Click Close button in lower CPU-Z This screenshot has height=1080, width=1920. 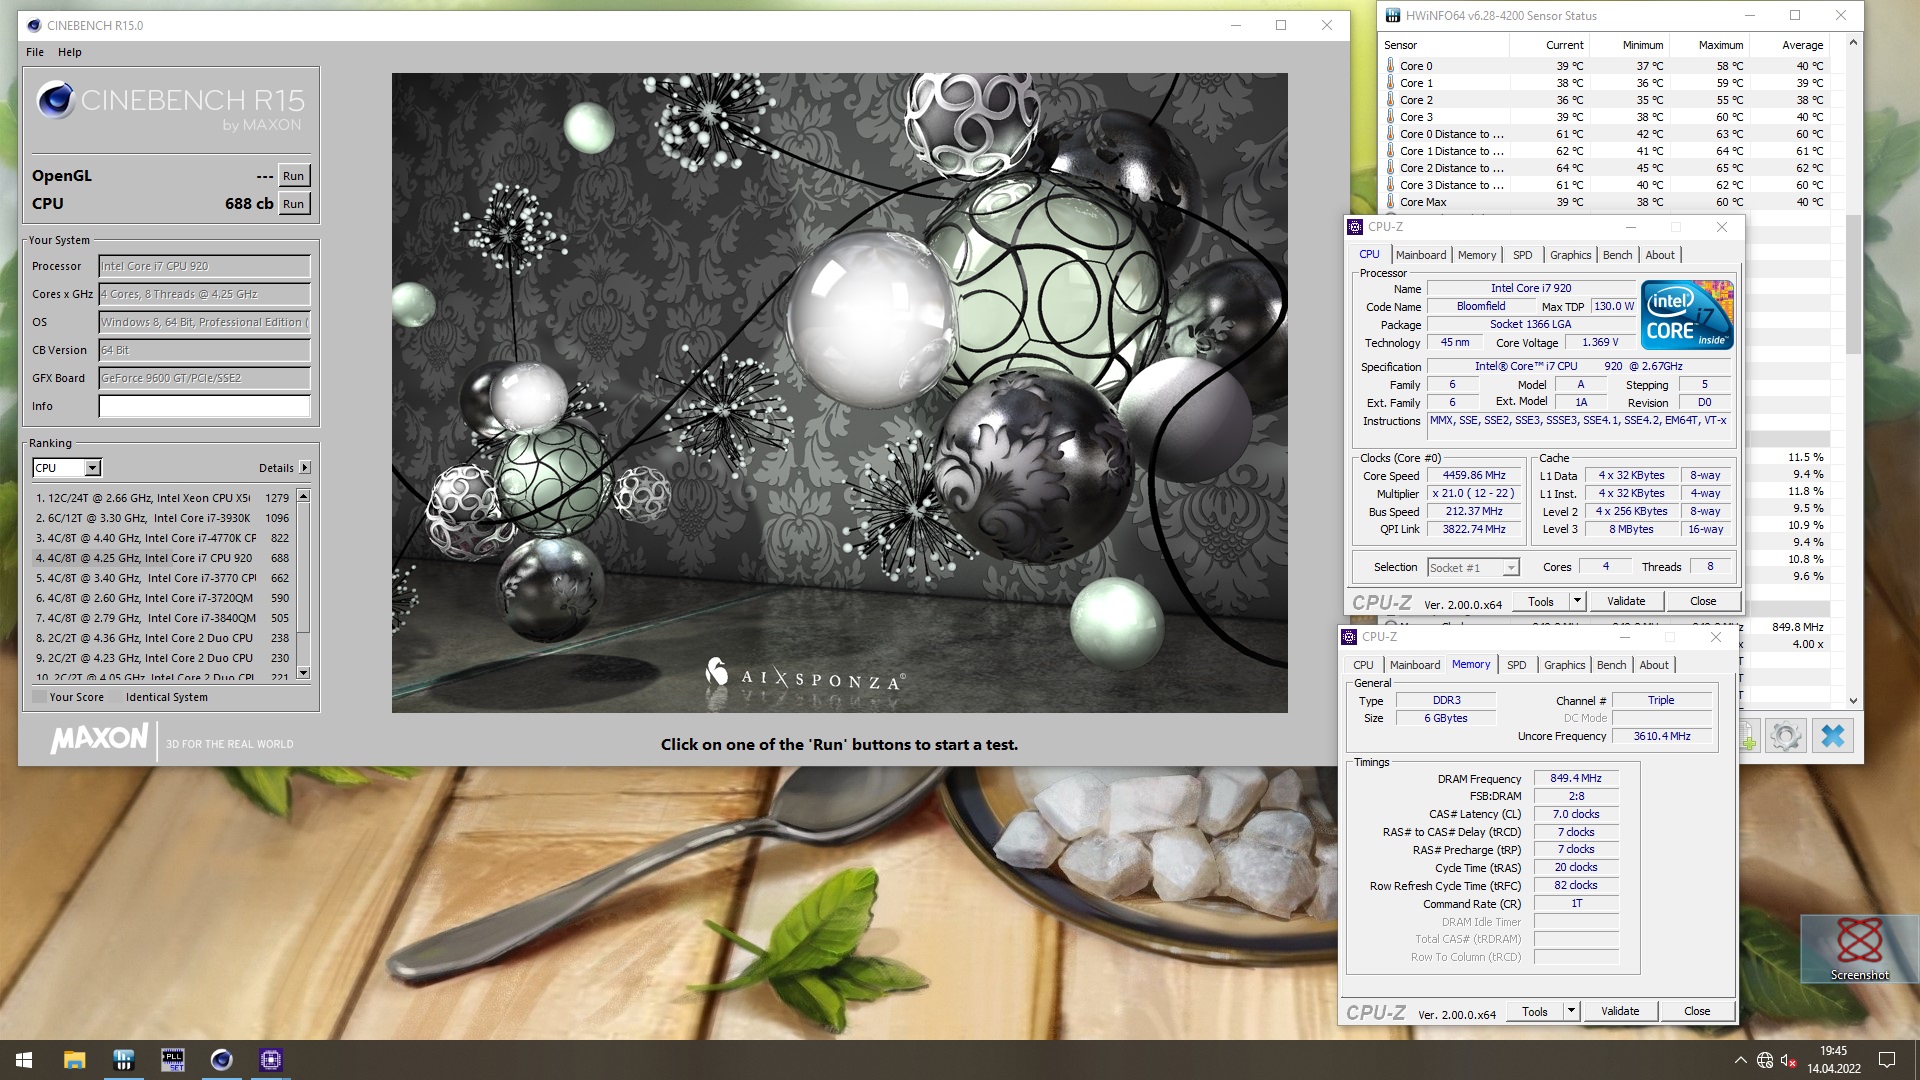[x=1697, y=1011]
